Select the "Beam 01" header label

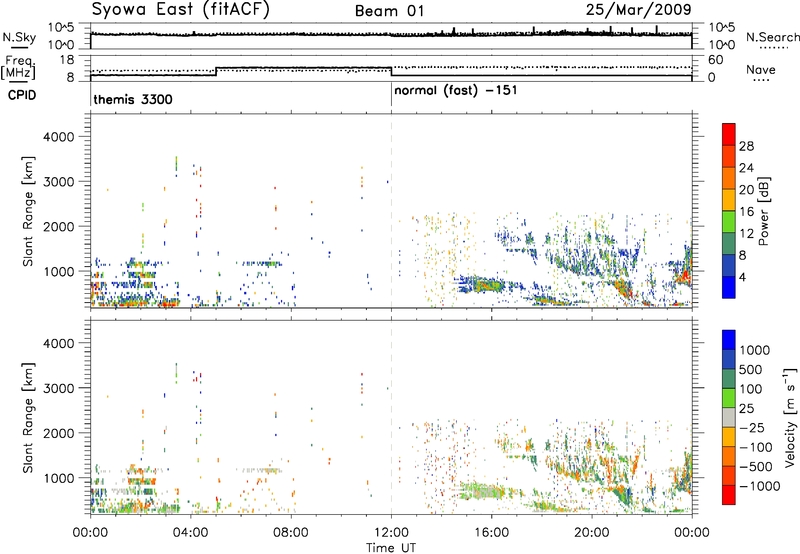389,11
